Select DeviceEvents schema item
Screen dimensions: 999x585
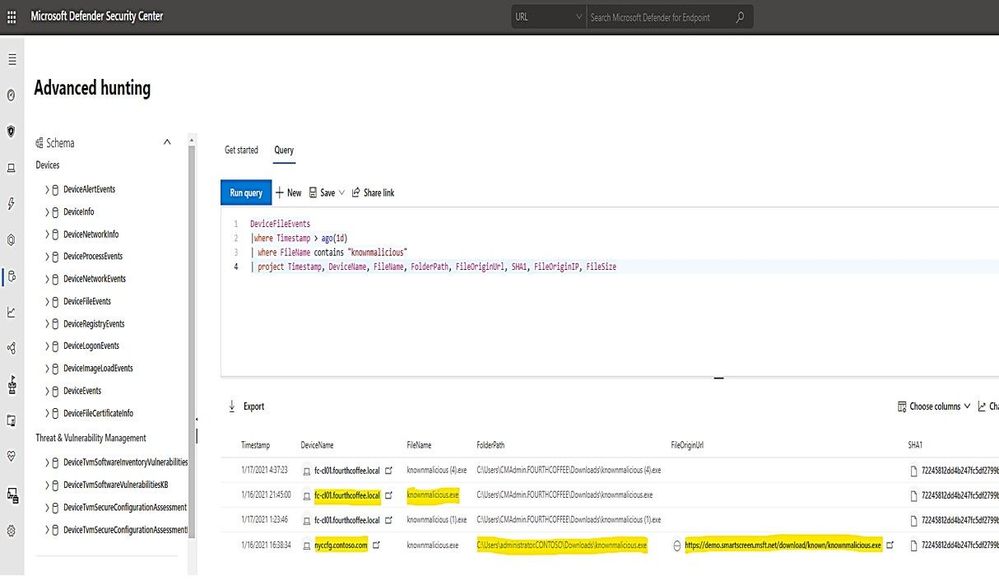(82, 391)
